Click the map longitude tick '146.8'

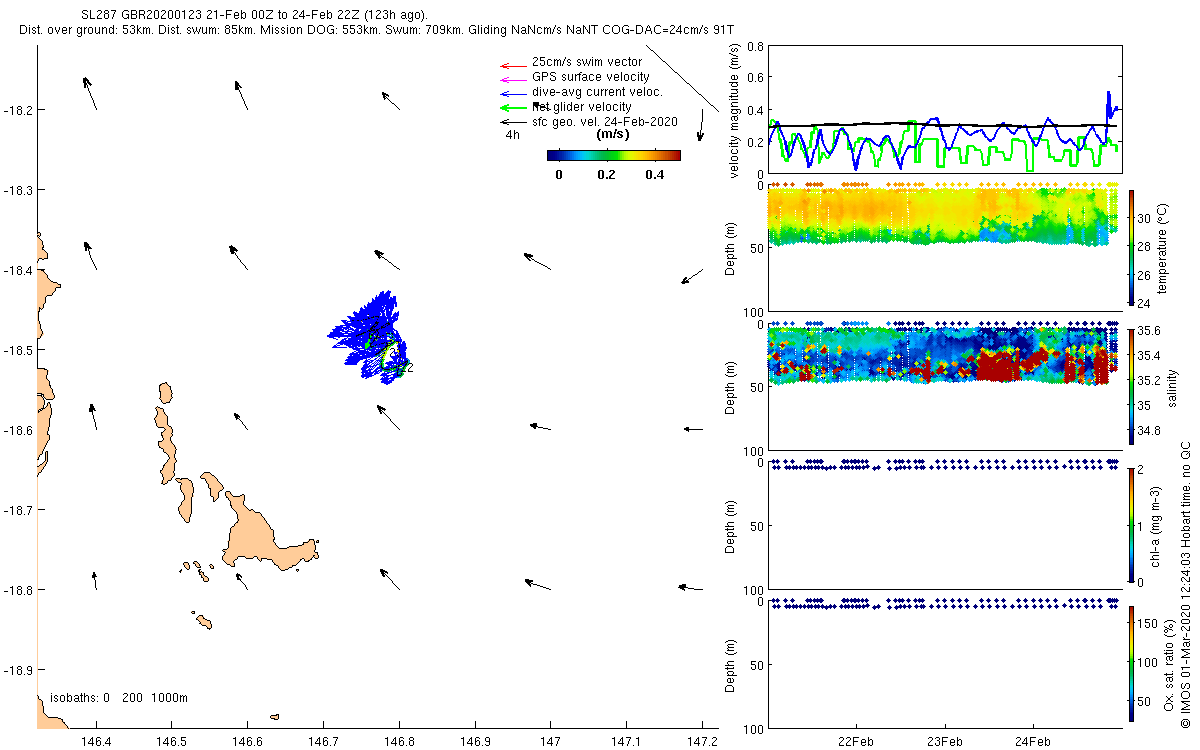pyautogui.click(x=399, y=743)
